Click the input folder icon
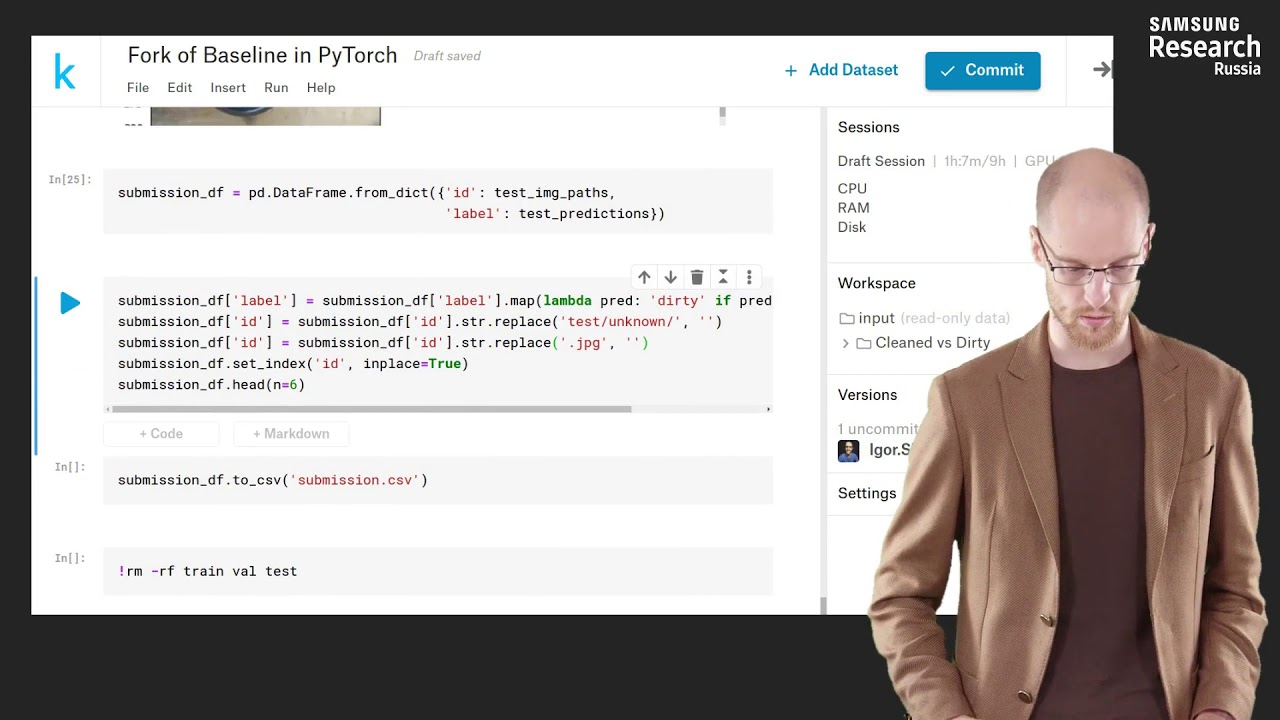Viewport: 1280px width, 720px height. pos(847,318)
